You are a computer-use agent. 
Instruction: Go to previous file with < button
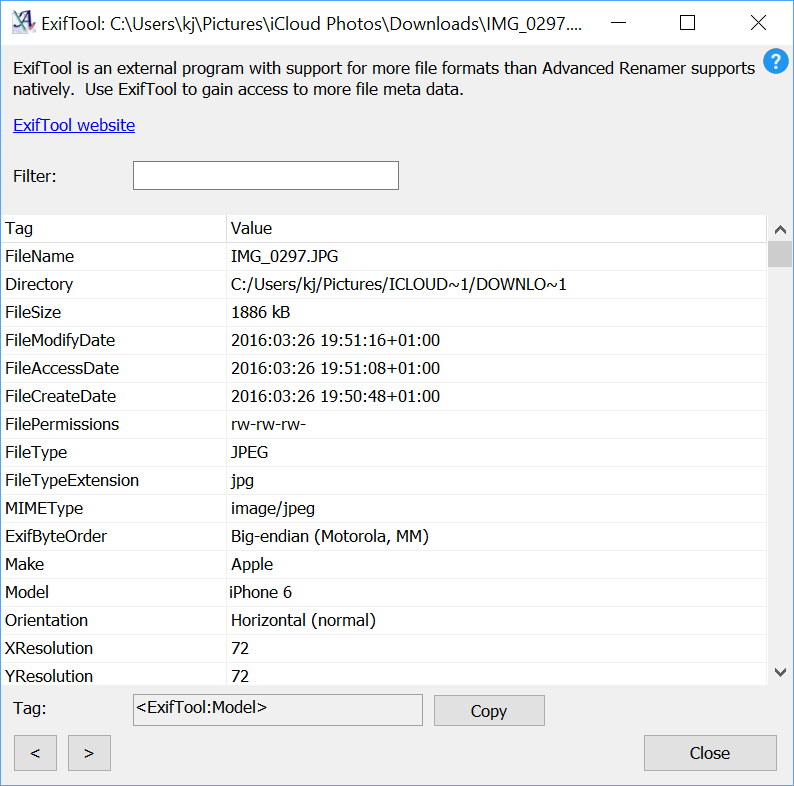pos(35,753)
